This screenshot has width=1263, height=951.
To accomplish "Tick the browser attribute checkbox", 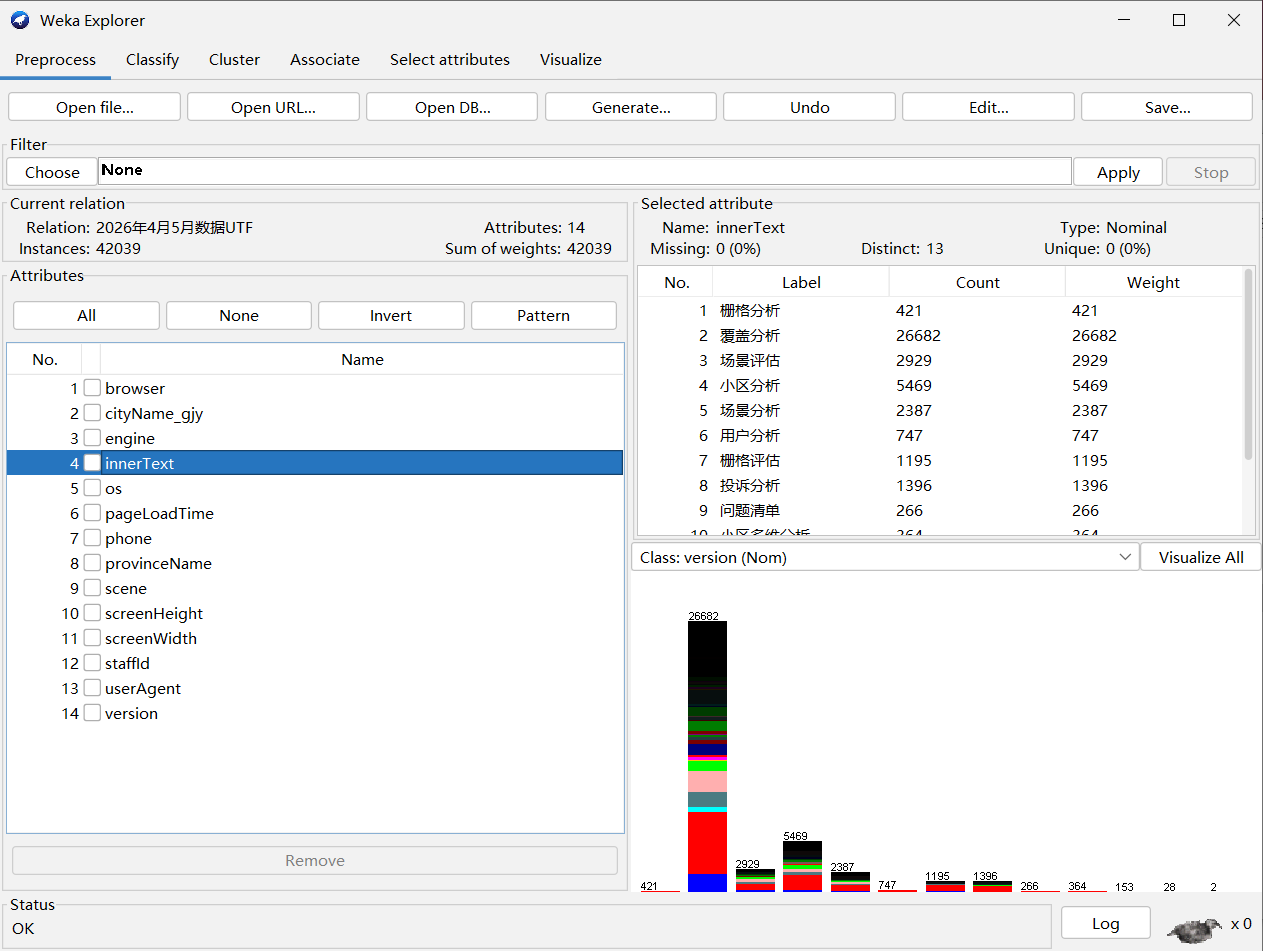I will (x=92, y=388).
